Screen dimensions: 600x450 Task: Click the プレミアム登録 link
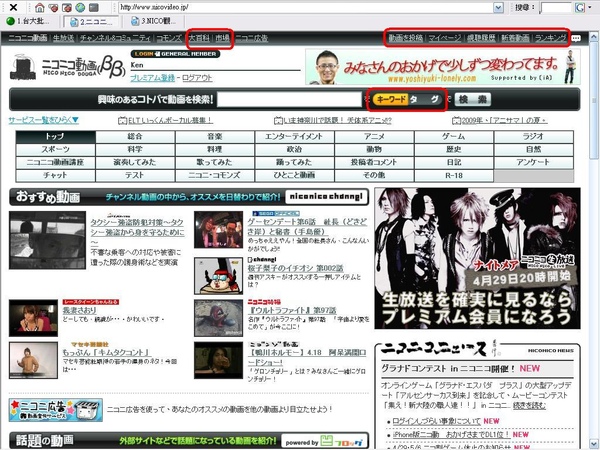pos(152,78)
